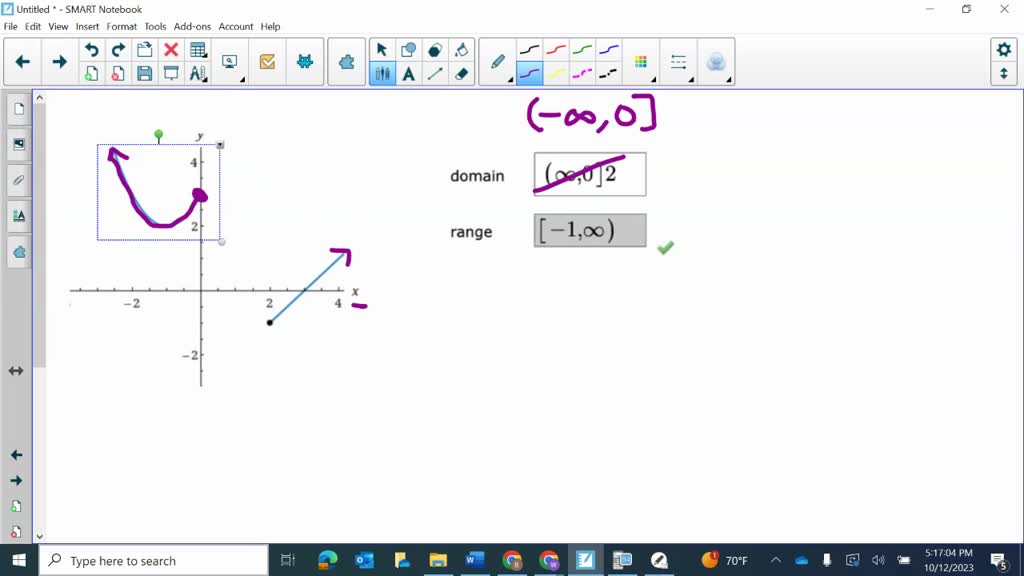The height and width of the screenshot is (576, 1024).
Task: Select the arrow selection tool
Action: 383,48
